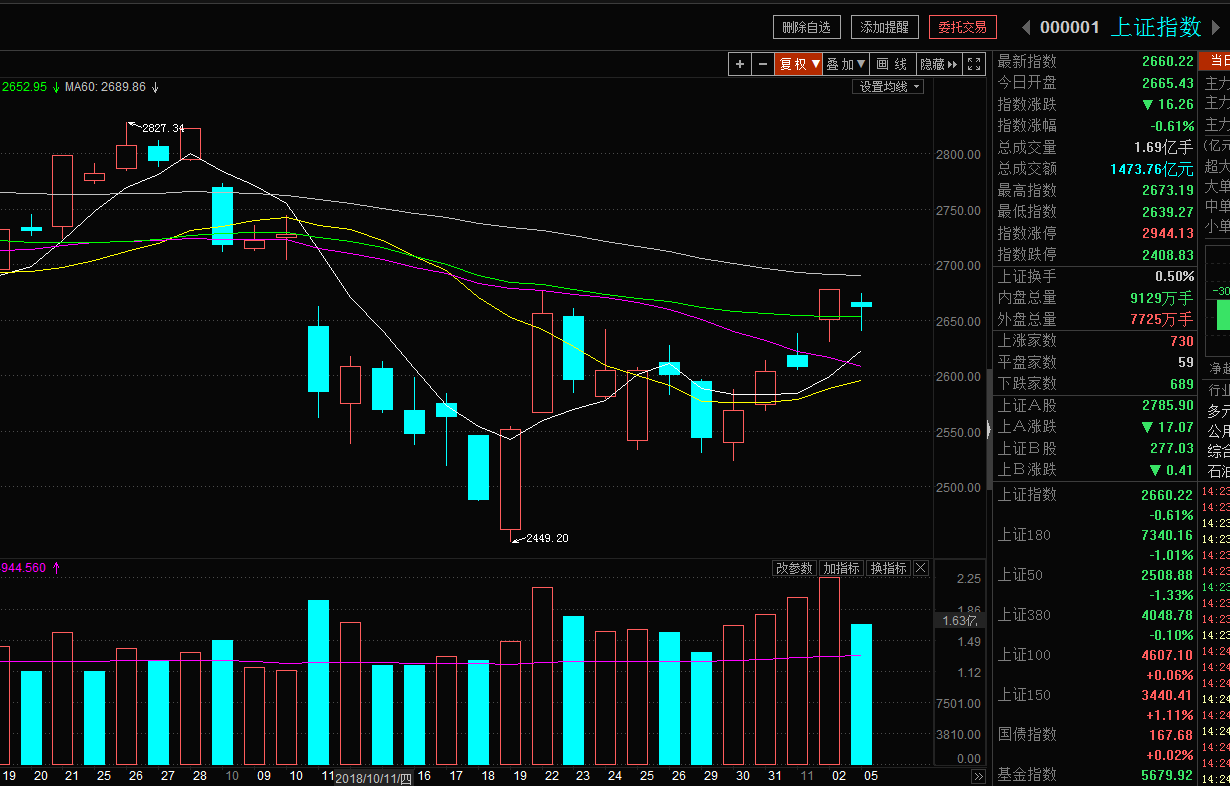
Task: Click 总成交额 value 1473.76亿元
Action: 1152,169
